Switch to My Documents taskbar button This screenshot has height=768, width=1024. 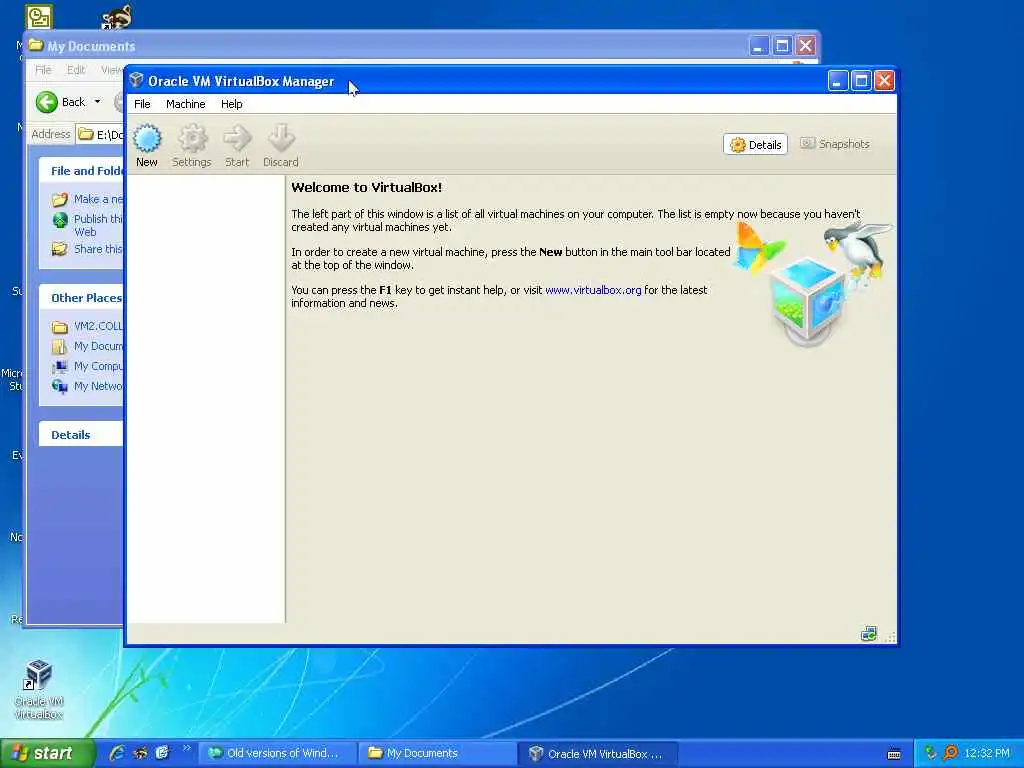point(437,754)
